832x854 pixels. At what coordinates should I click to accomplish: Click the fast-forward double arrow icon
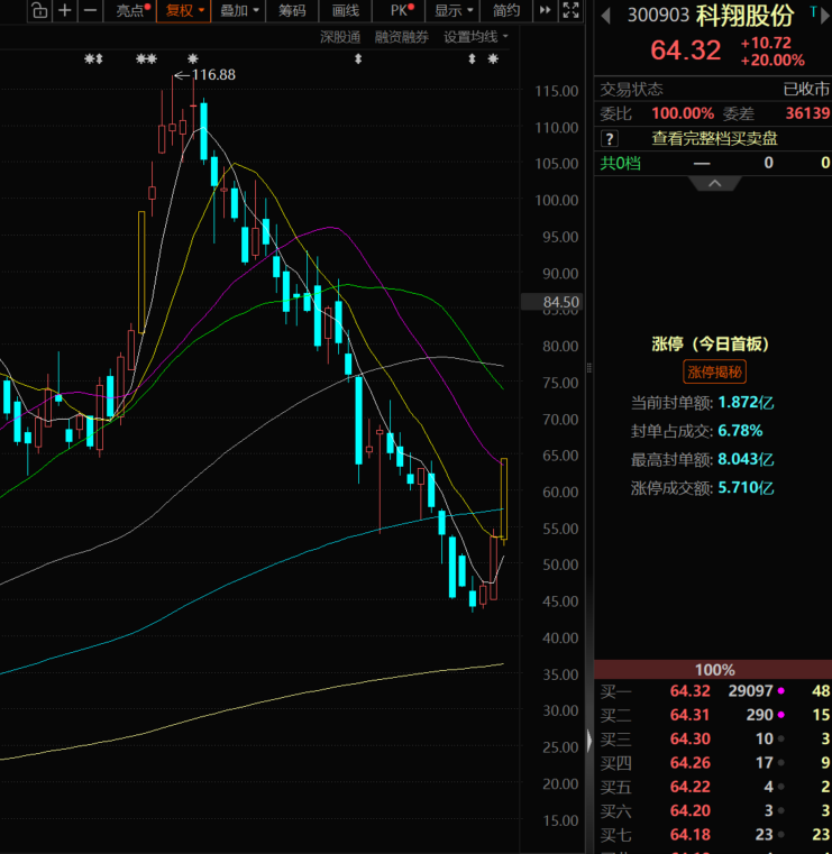click(x=545, y=10)
